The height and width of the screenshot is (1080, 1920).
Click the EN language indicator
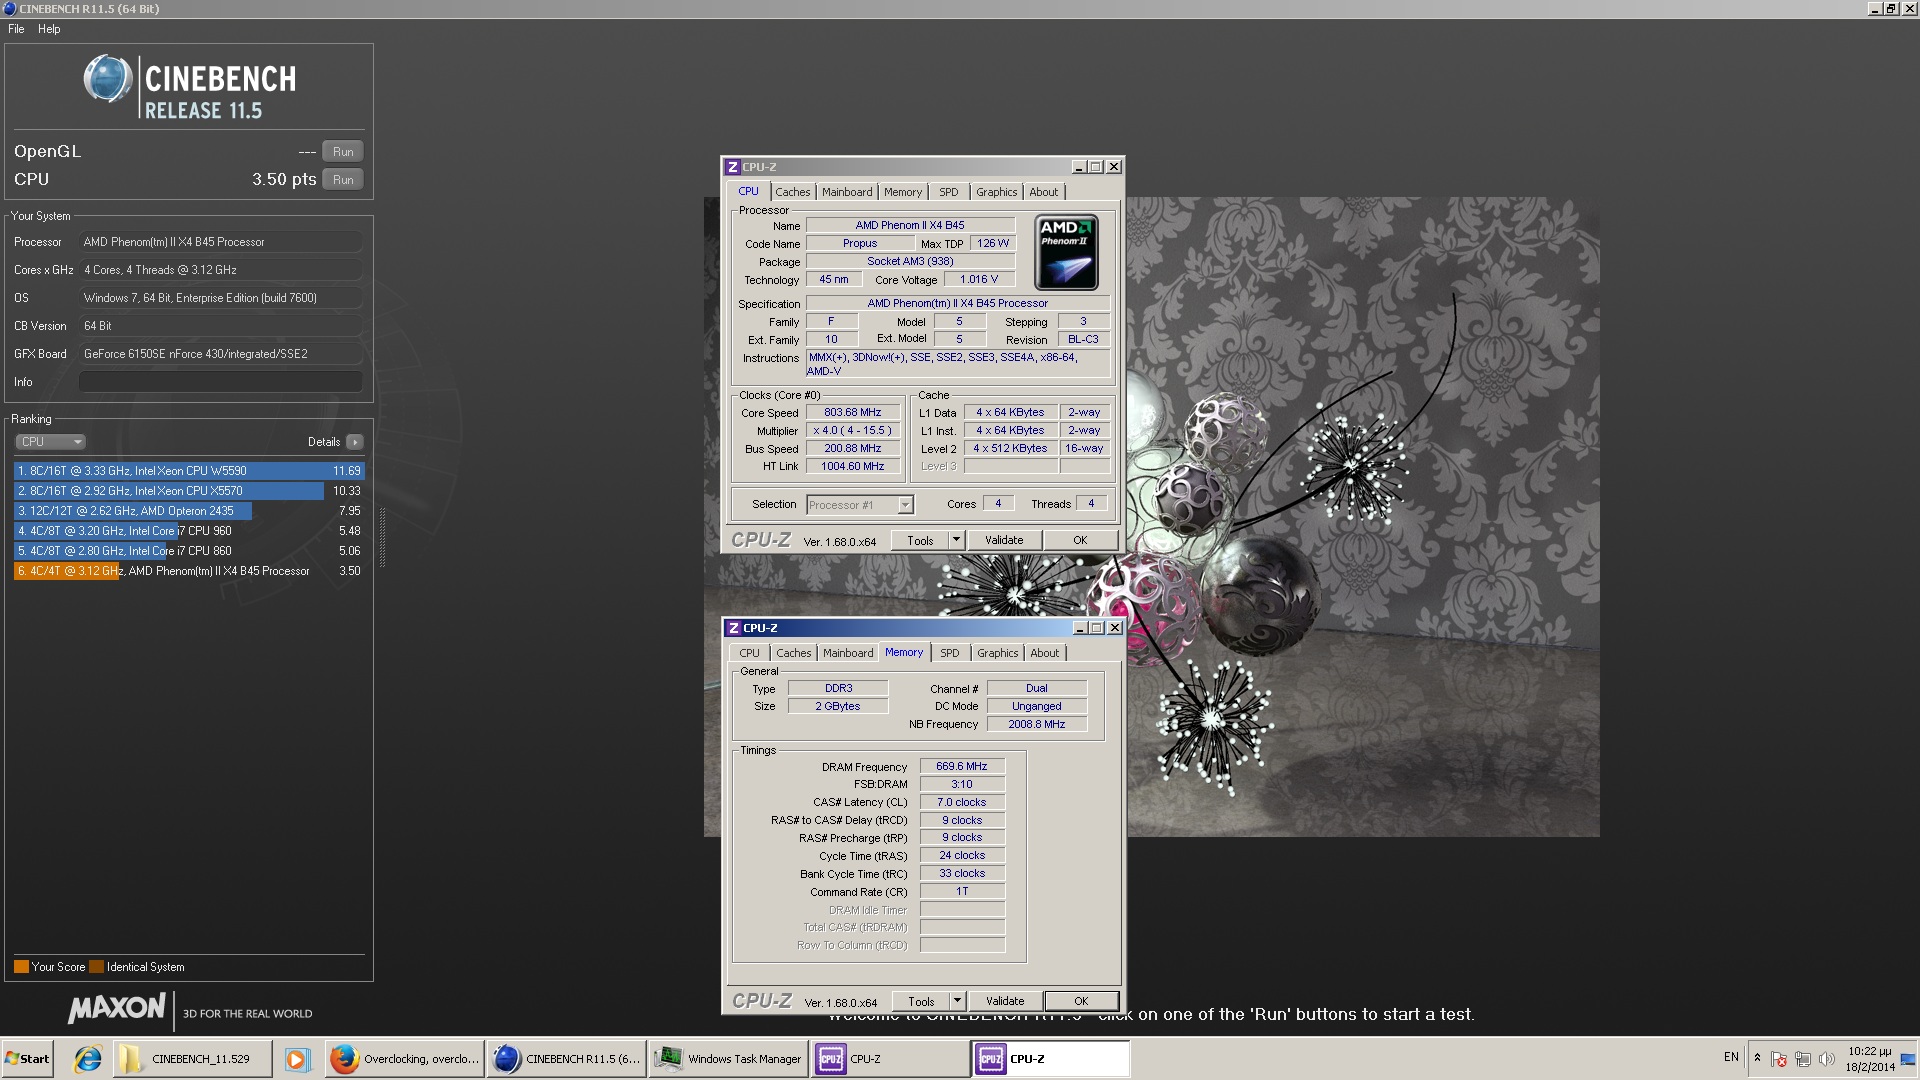pos(1731,1057)
